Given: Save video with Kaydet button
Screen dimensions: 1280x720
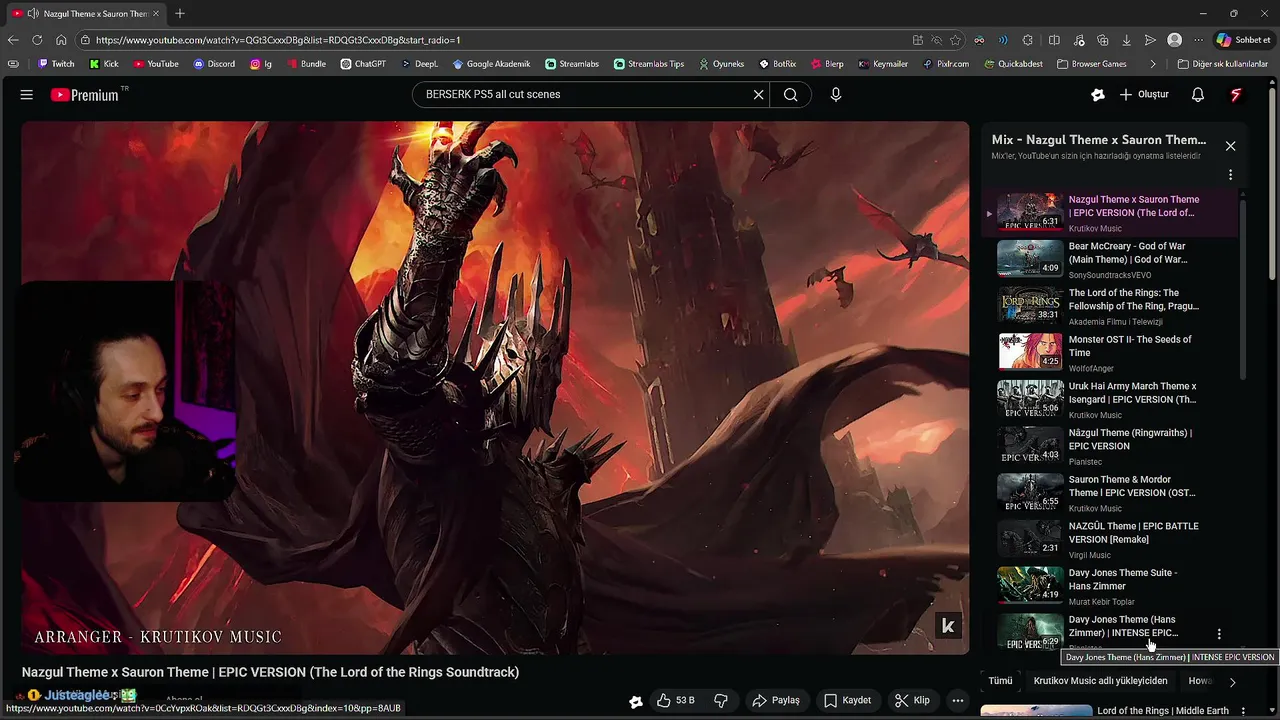Looking at the screenshot, I should [846, 701].
